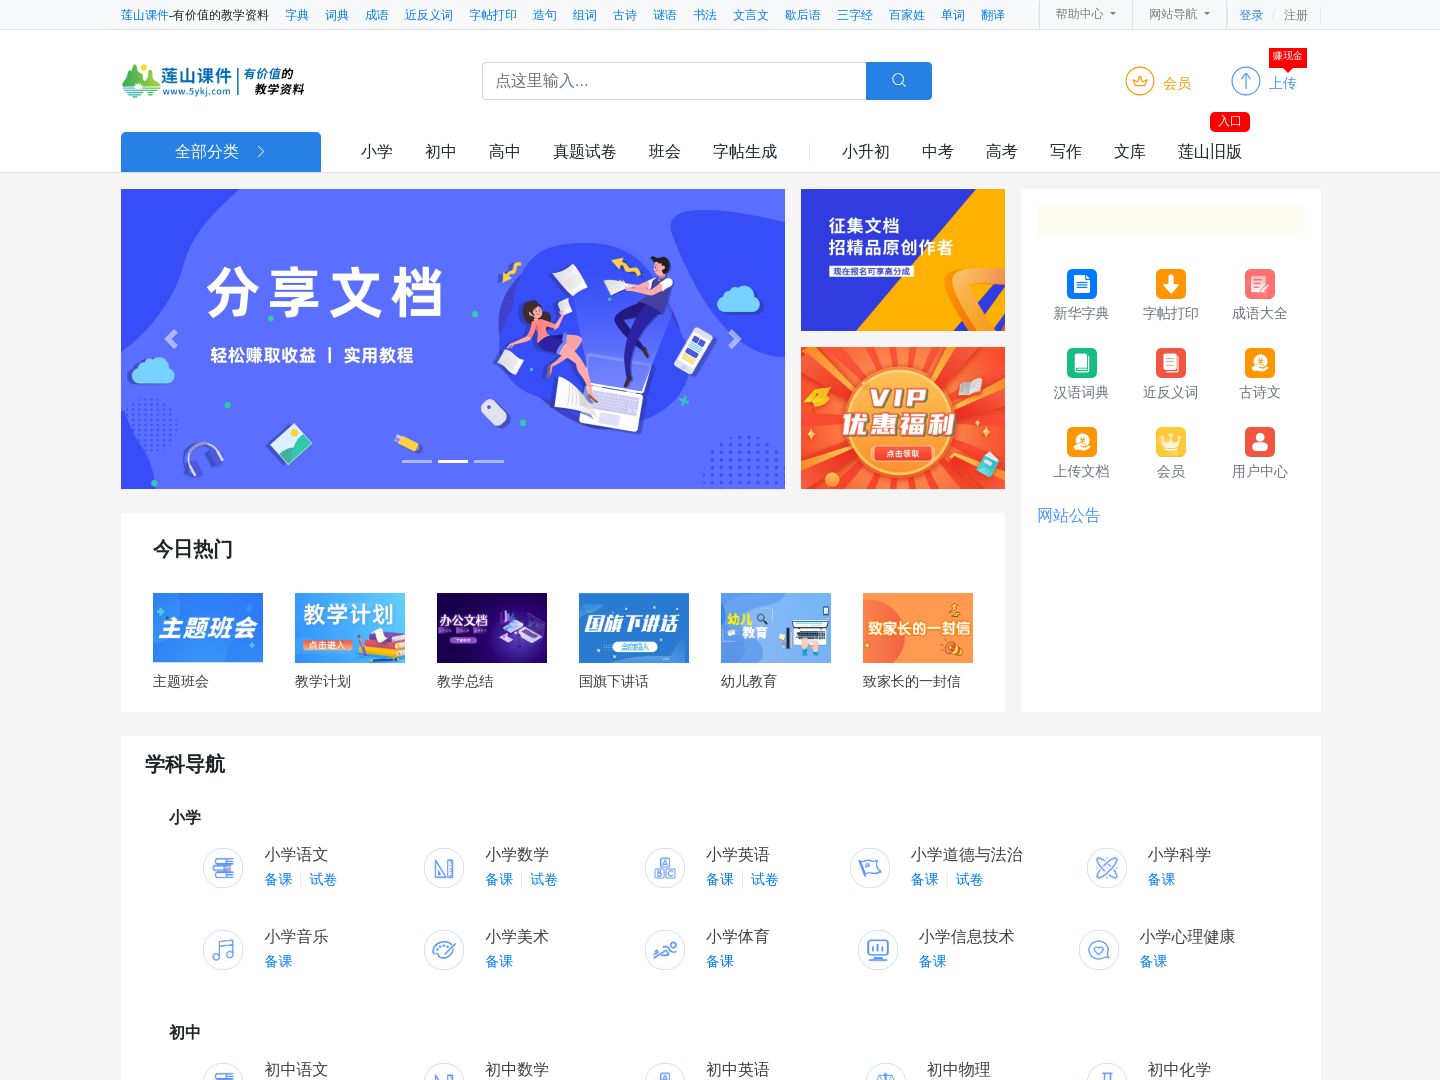Open the 汉语词典 green icon
Image resolution: width=1440 pixels, height=1080 pixels.
click(1081, 363)
